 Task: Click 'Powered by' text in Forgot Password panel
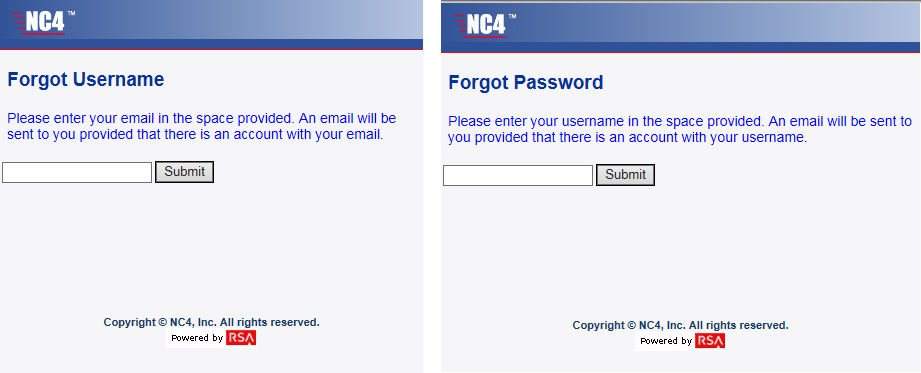click(665, 341)
